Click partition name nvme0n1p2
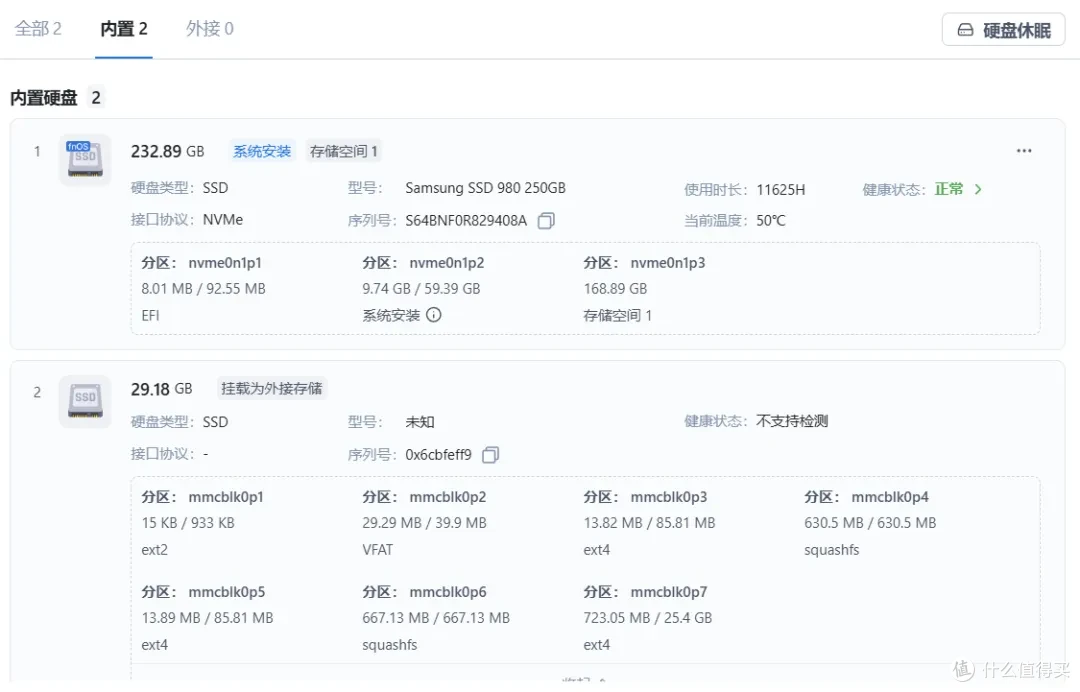 [x=446, y=263]
